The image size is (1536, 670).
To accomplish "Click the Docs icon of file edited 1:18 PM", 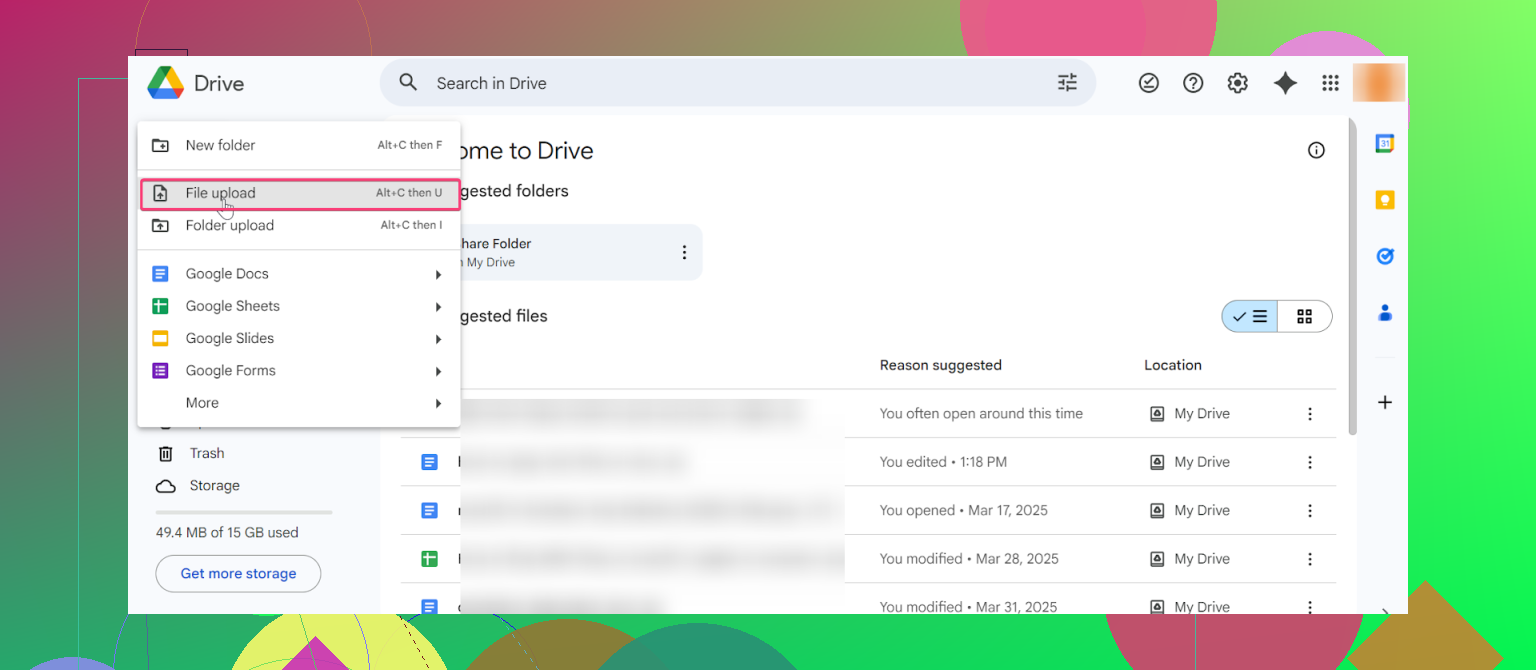I will click(429, 462).
